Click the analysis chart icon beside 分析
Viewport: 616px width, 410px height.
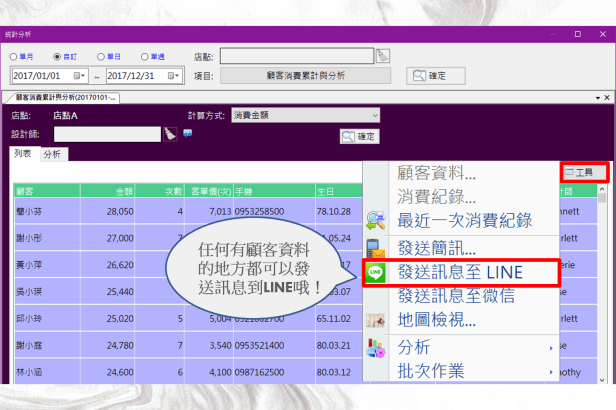(376, 347)
